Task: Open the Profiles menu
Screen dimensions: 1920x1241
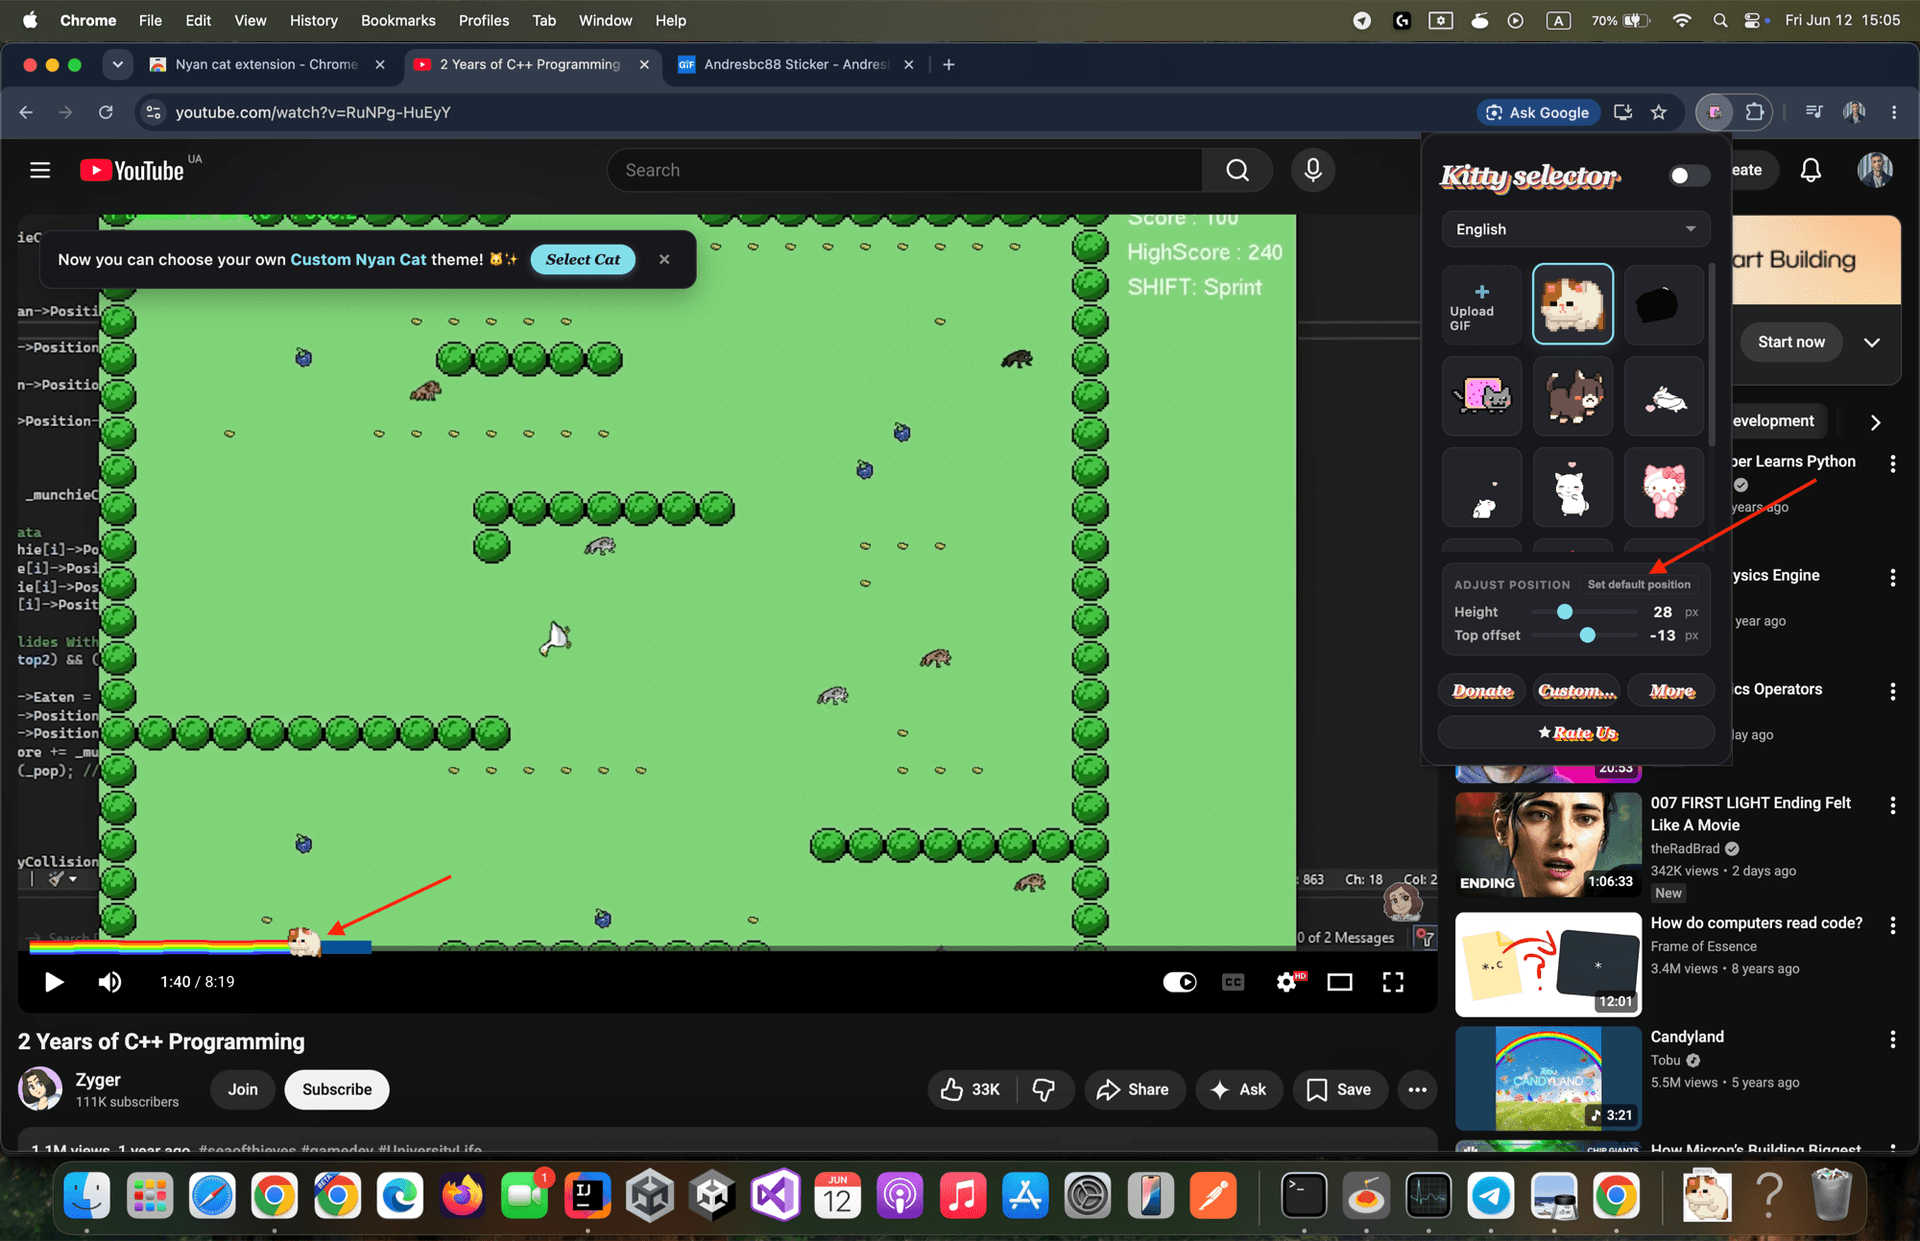Action: 484,20
